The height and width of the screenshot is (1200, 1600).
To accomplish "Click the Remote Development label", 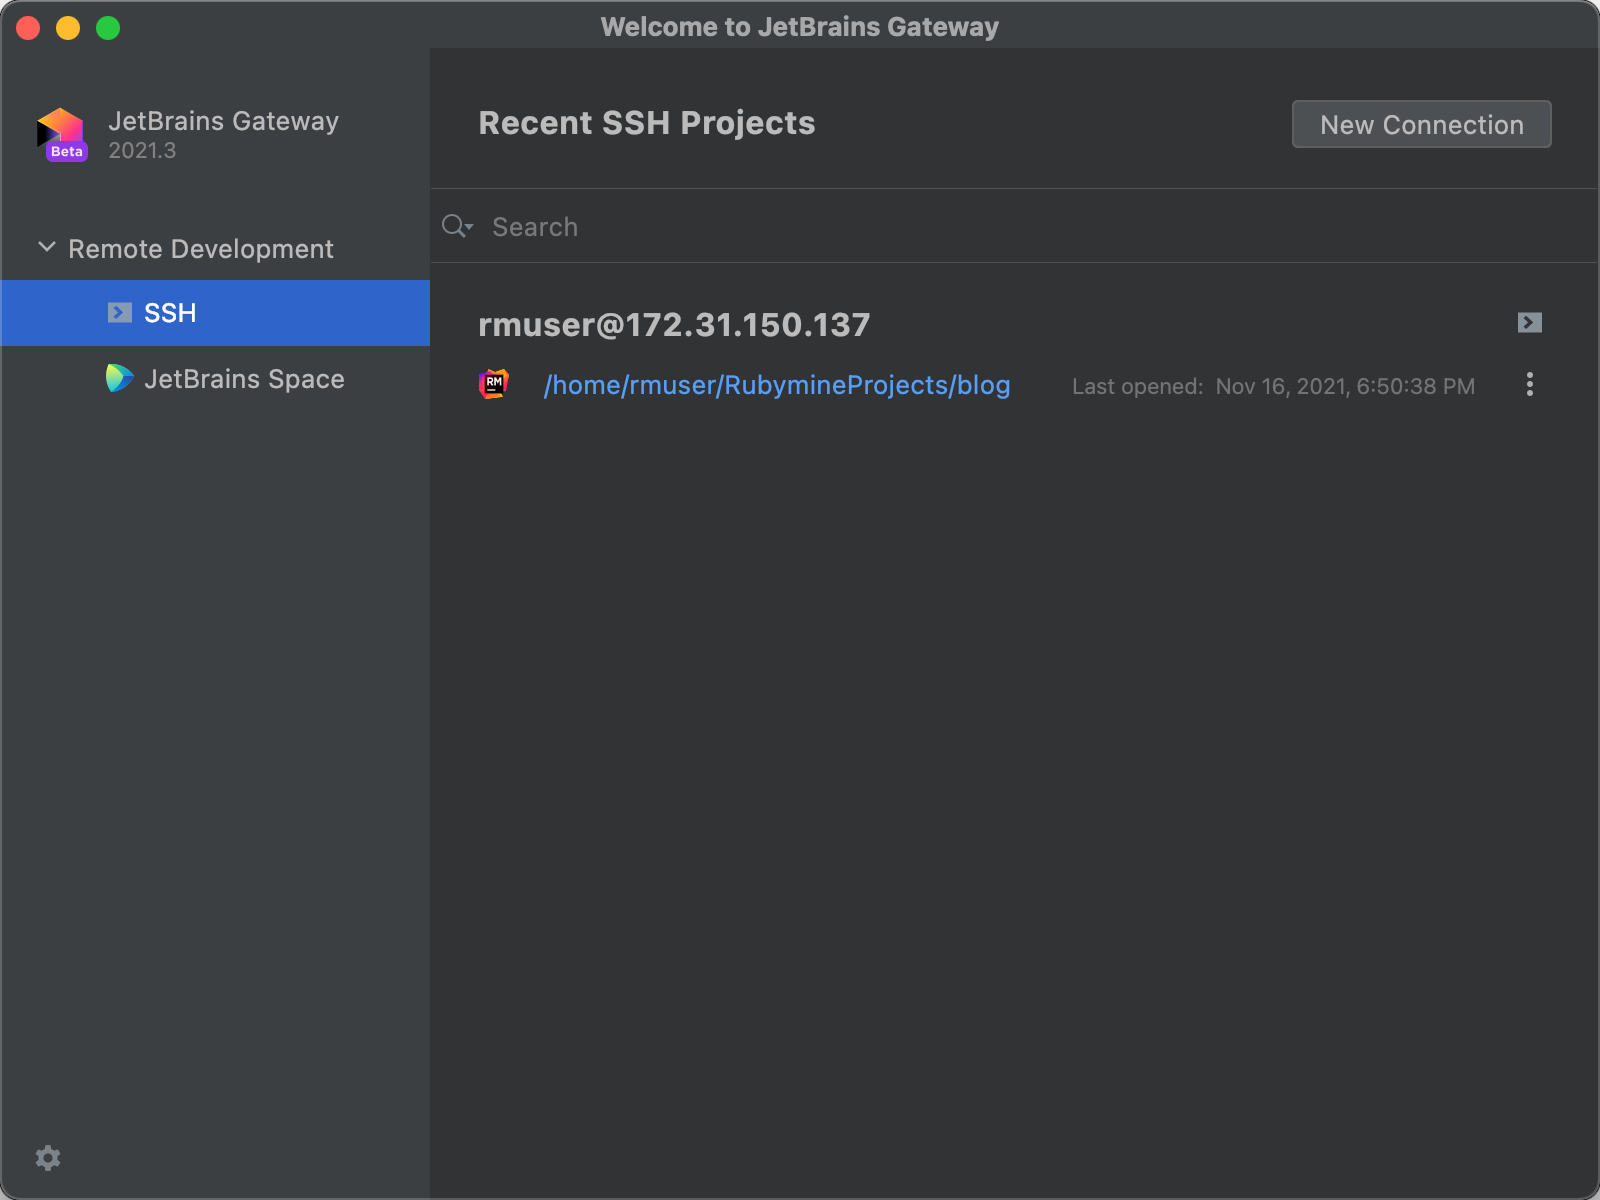I will click(200, 249).
